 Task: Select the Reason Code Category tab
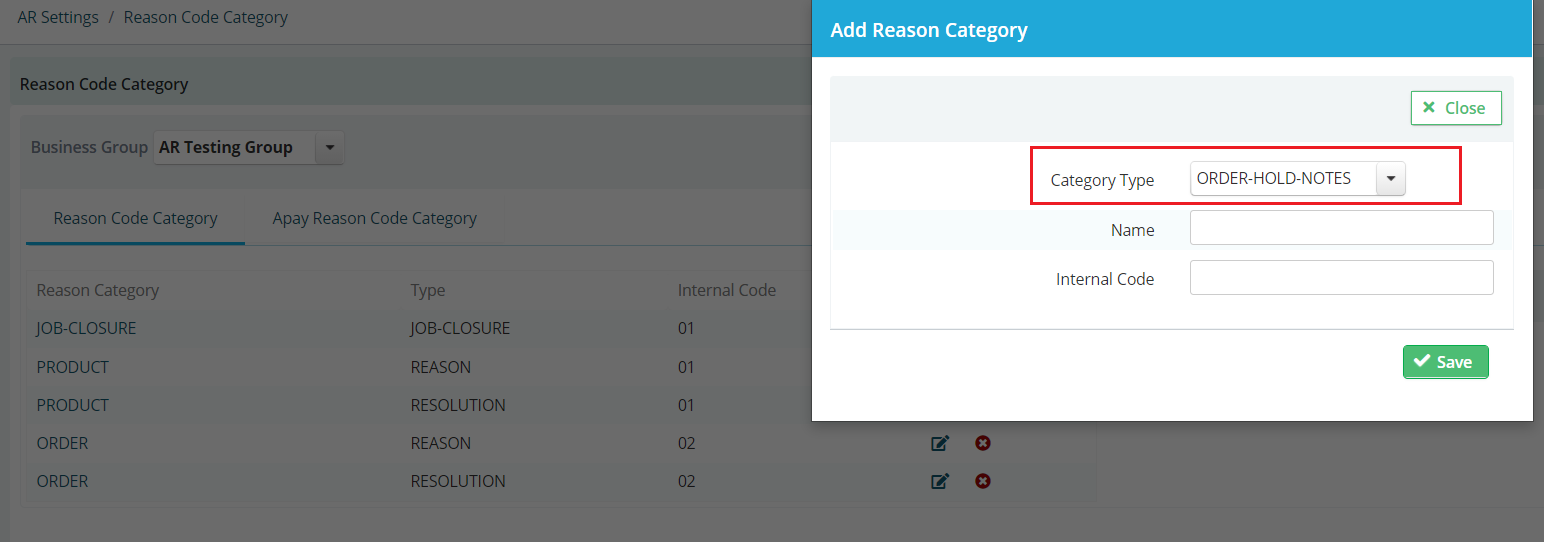click(x=136, y=218)
